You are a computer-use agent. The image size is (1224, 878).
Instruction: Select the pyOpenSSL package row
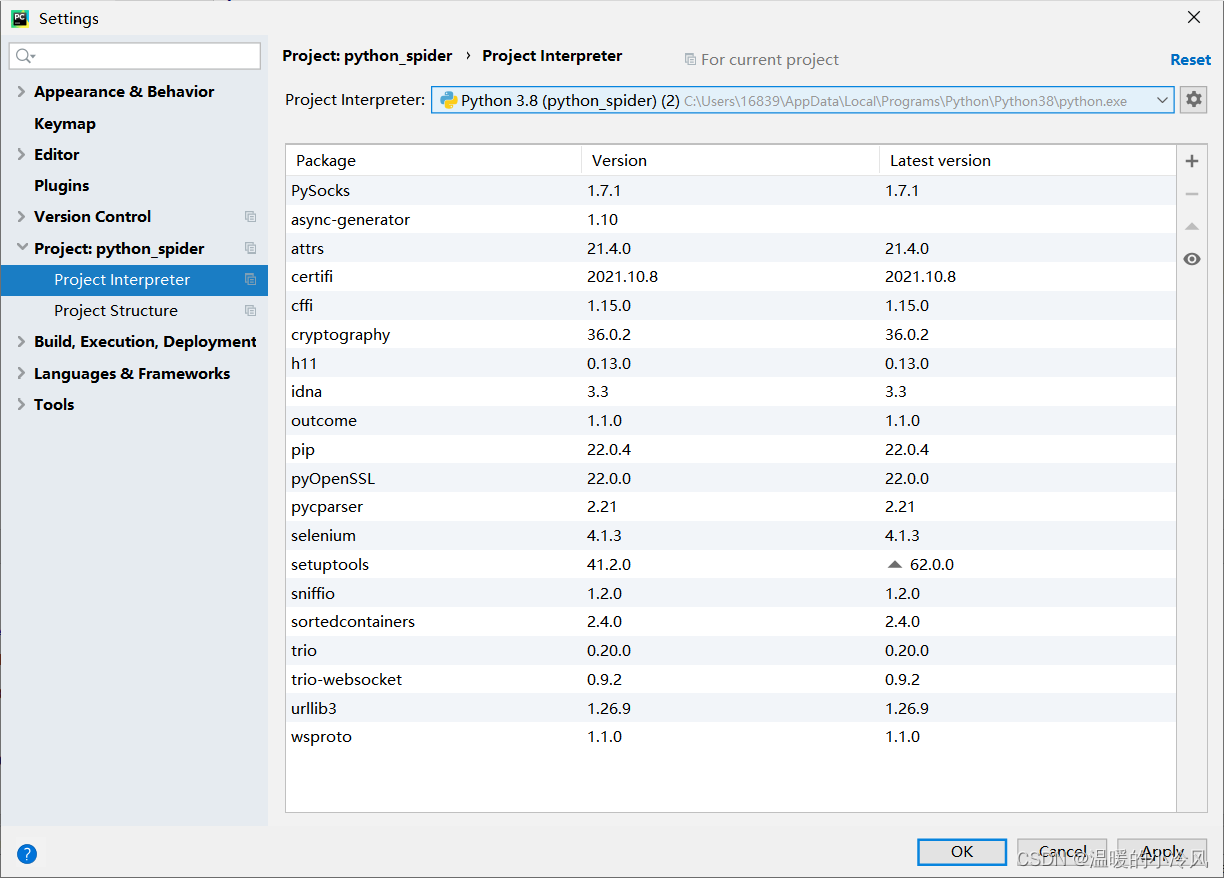731,479
